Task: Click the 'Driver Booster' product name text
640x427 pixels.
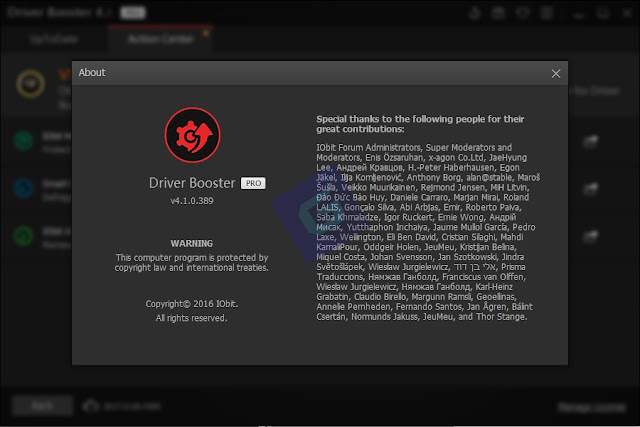Action: (x=192, y=183)
